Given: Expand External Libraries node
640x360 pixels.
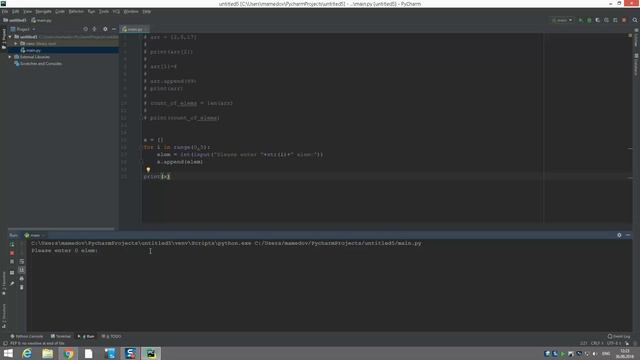Looking at the screenshot, I should point(10,57).
